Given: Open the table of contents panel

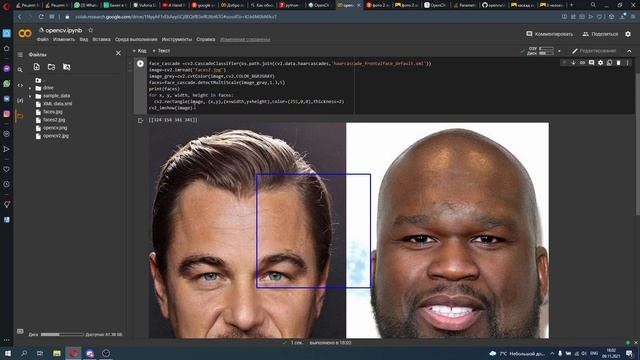Looking at the screenshot, I should (20, 54).
